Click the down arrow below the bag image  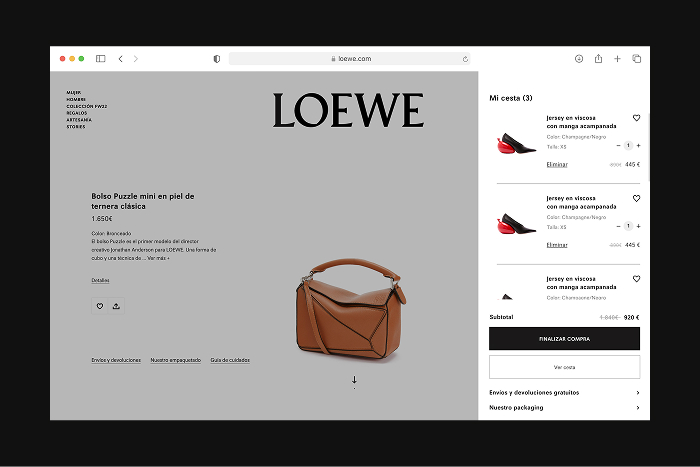click(x=354, y=380)
